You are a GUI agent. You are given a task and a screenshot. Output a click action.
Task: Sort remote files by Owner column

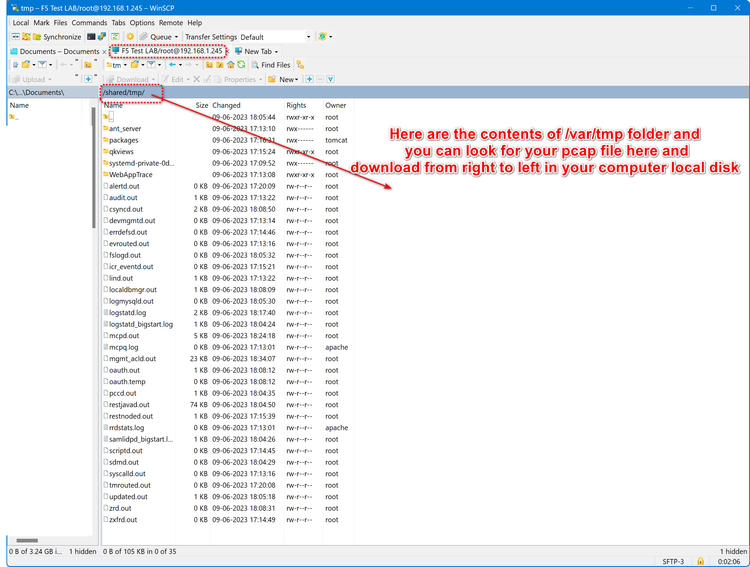click(x=335, y=105)
